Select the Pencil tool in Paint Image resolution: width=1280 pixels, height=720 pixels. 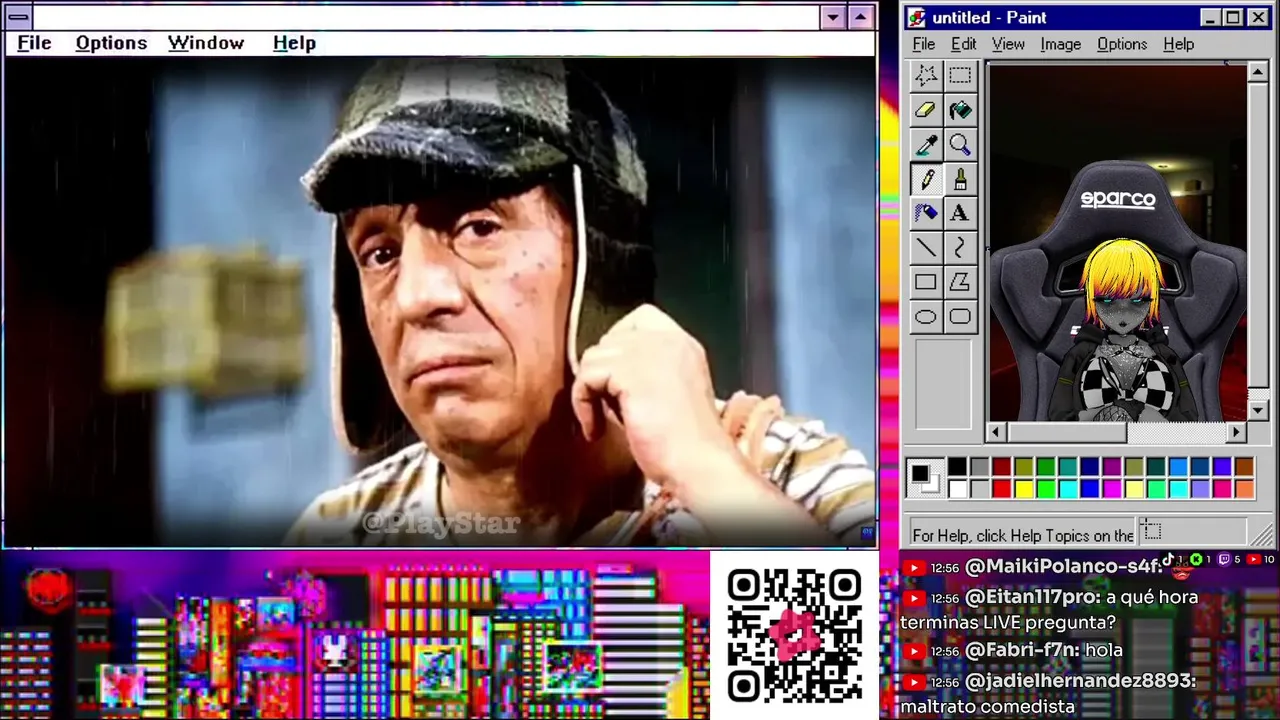click(926, 179)
